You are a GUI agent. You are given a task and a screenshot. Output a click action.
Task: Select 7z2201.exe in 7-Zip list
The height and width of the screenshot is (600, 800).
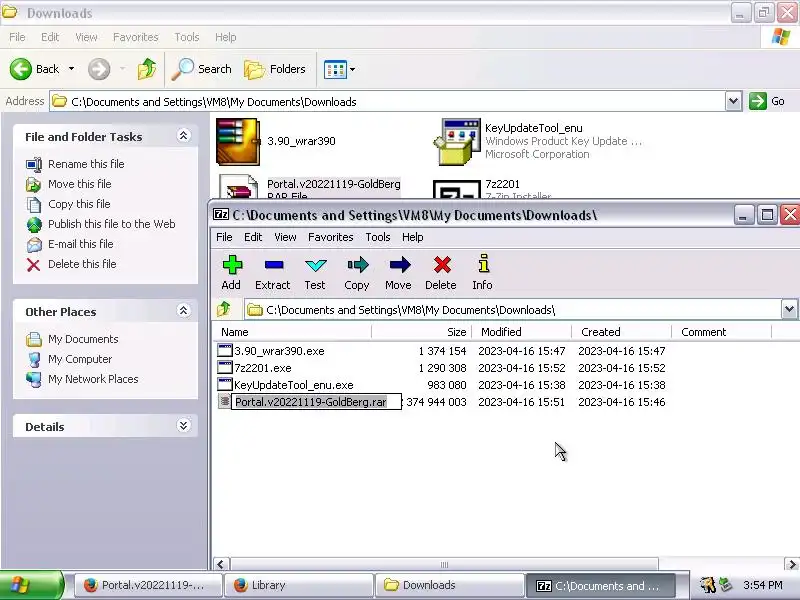coord(262,368)
